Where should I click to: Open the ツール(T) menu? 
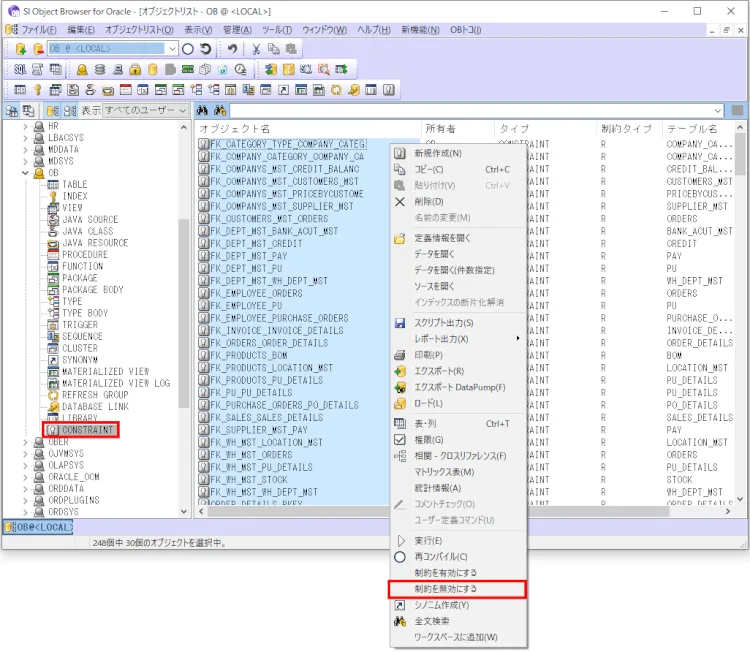pyautogui.click(x=277, y=30)
